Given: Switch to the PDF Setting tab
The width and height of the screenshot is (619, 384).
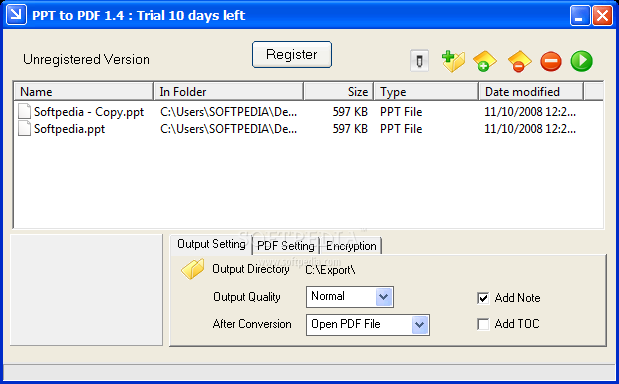Looking at the screenshot, I should coord(286,246).
